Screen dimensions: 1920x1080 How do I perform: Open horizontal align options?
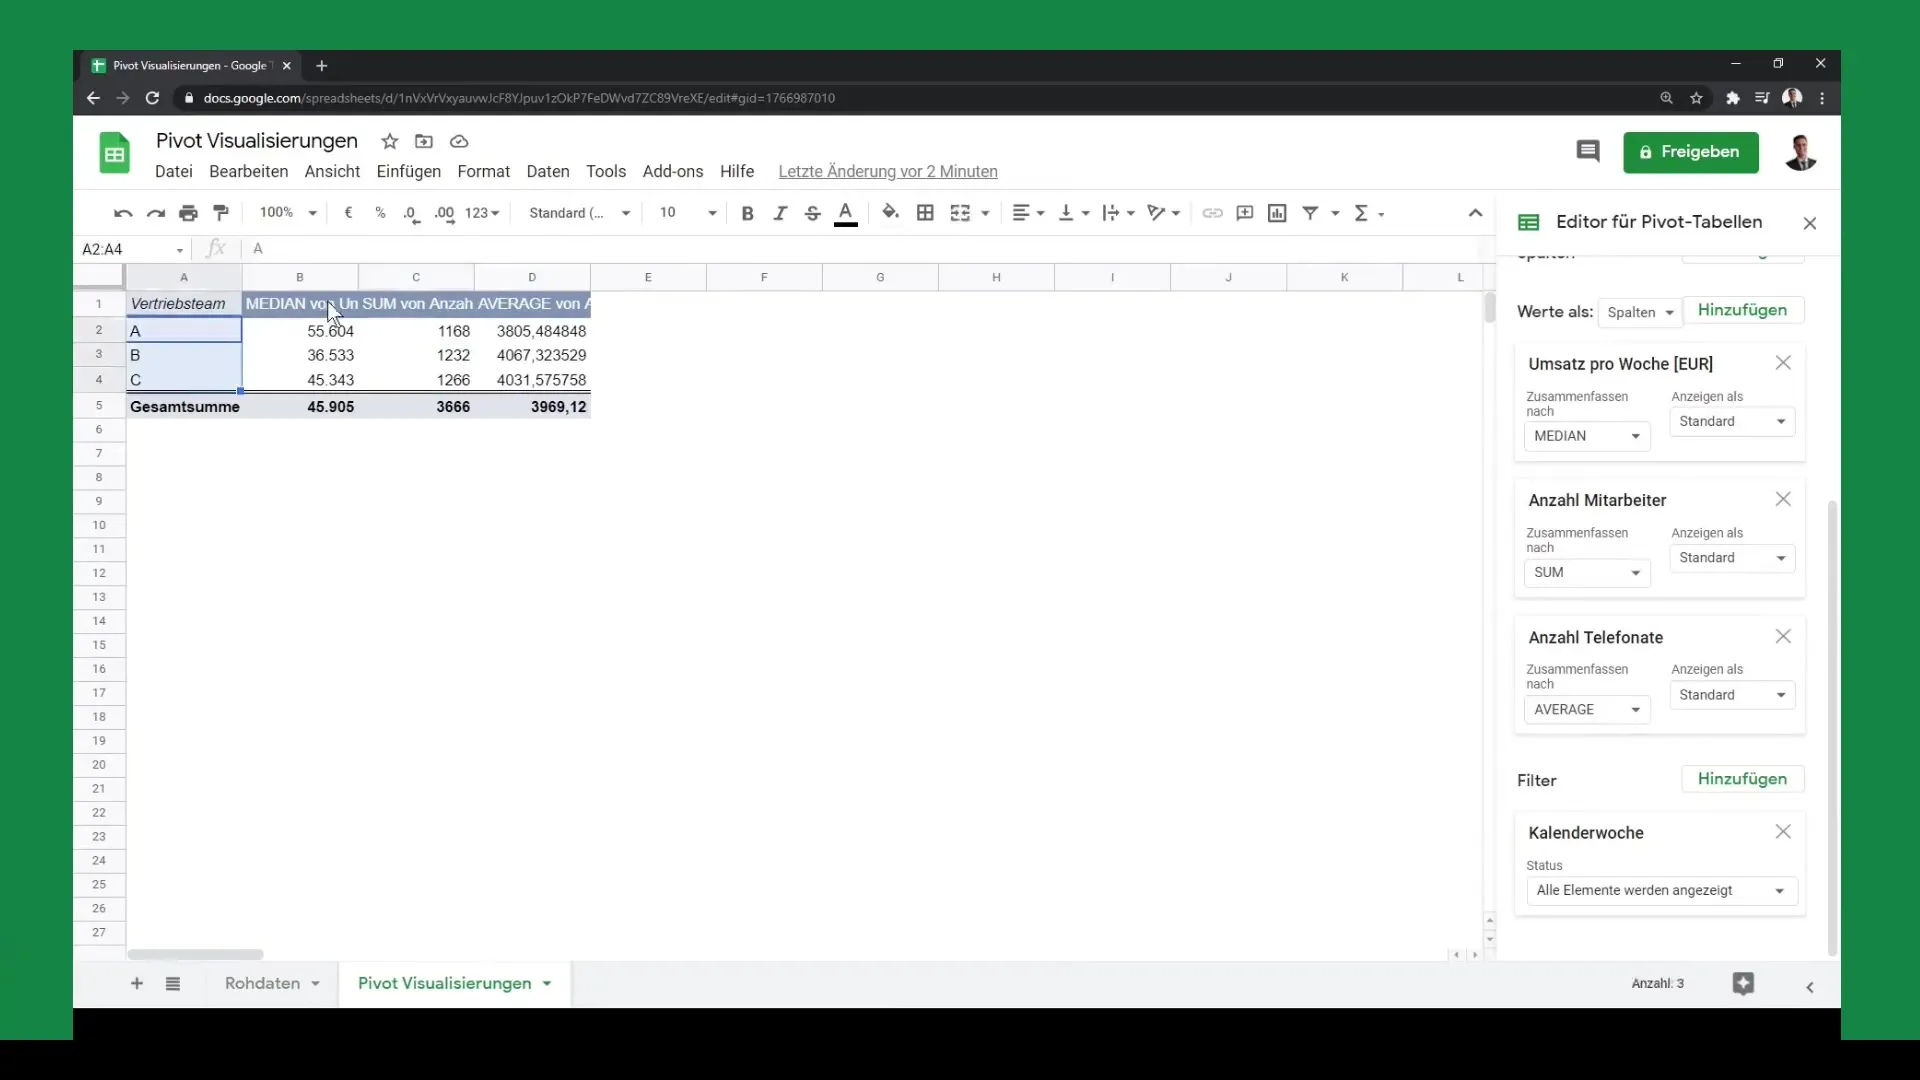(1028, 213)
